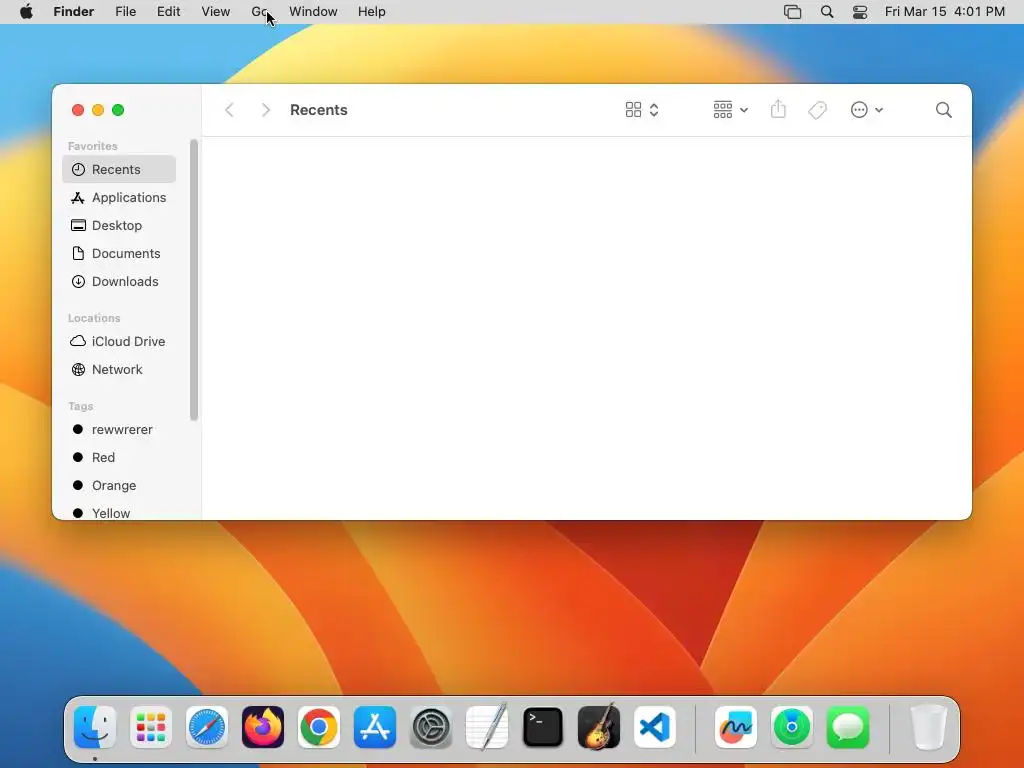Viewport: 1024px width, 768px height.
Task: Close the Finder window with red button
Action: click(x=78, y=110)
